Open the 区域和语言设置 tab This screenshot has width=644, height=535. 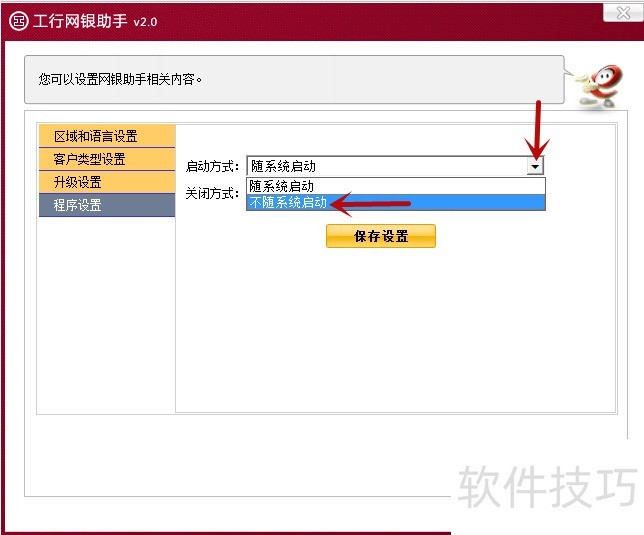pyautogui.click(x=107, y=136)
